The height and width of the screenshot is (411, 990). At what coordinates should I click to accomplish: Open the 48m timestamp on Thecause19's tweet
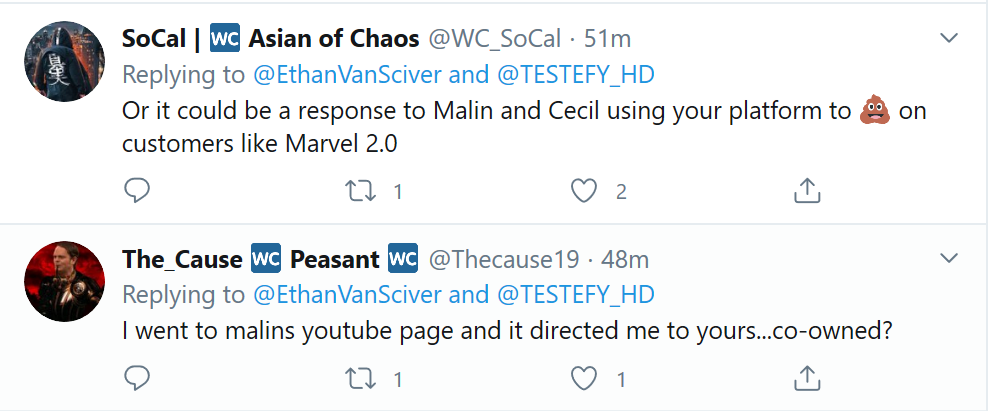click(x=625, y=259)
